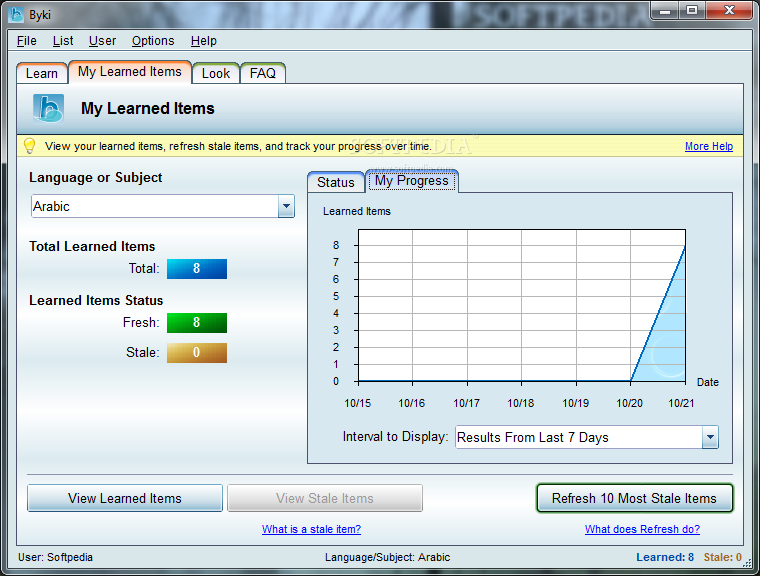Open the More Help link
Image resolution: width=760 pixels, height=576 pixels.
(x=709, y=146)
